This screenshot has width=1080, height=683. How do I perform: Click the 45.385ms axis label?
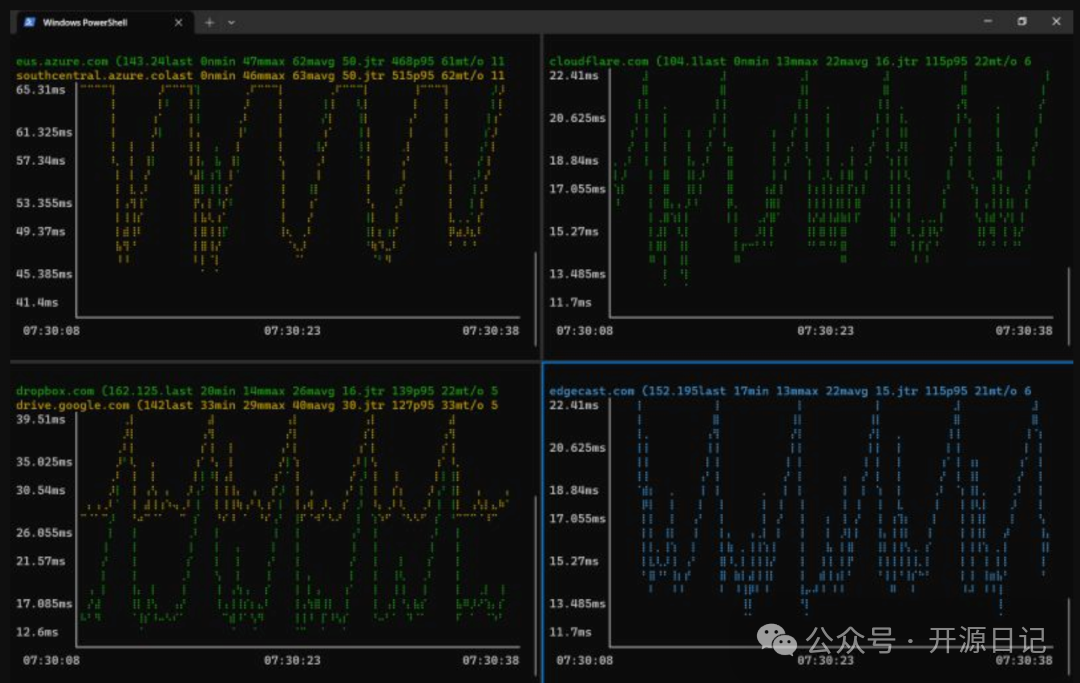(x=44, y=274)
